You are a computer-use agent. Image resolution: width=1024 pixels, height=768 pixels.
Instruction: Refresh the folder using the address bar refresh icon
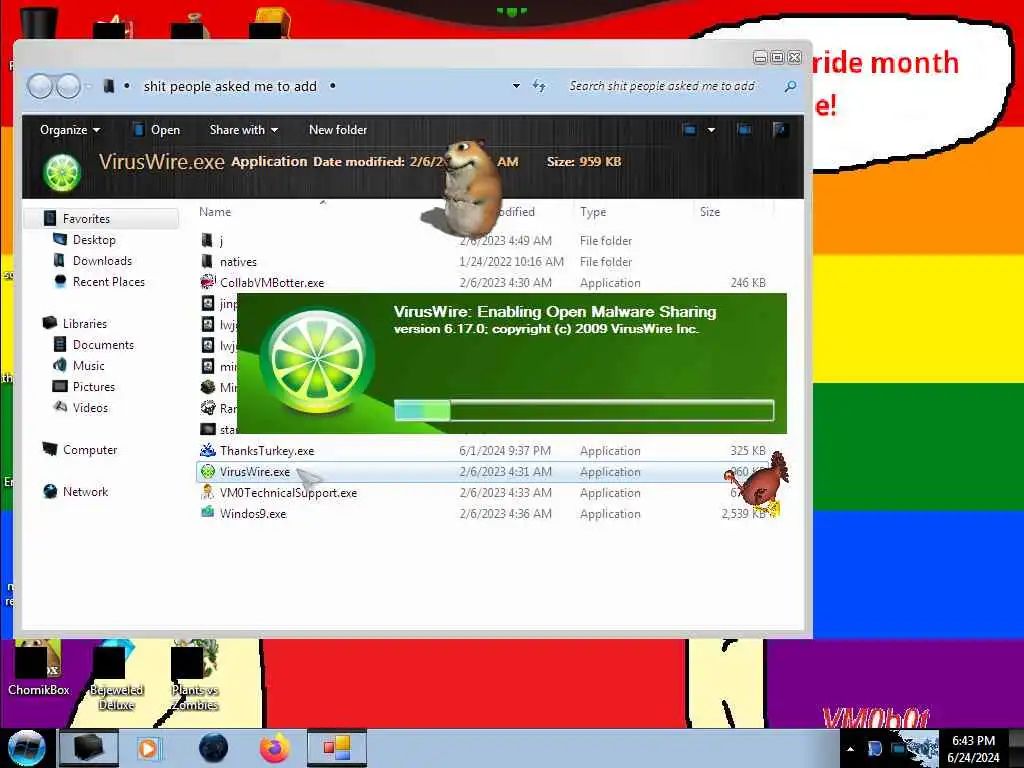tap(539, 86)
